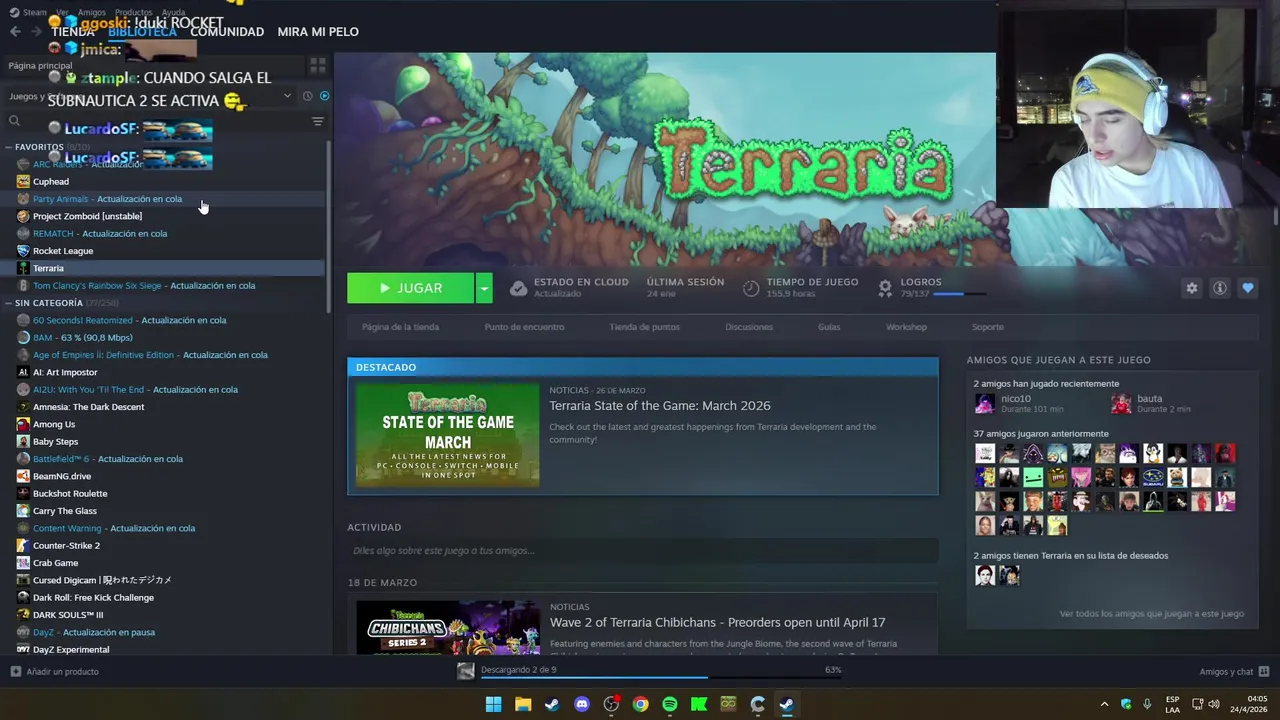1280x720 pixels.
Task: Click the achievements progress bar
Action: [960, 294]
